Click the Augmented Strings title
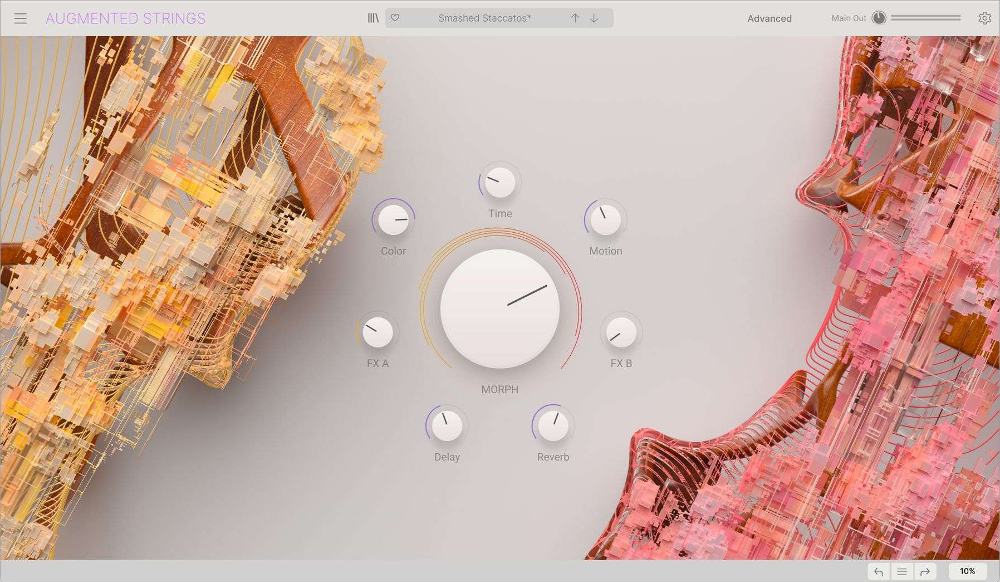This screenshot has width=1000, height=582. [126, 18]
